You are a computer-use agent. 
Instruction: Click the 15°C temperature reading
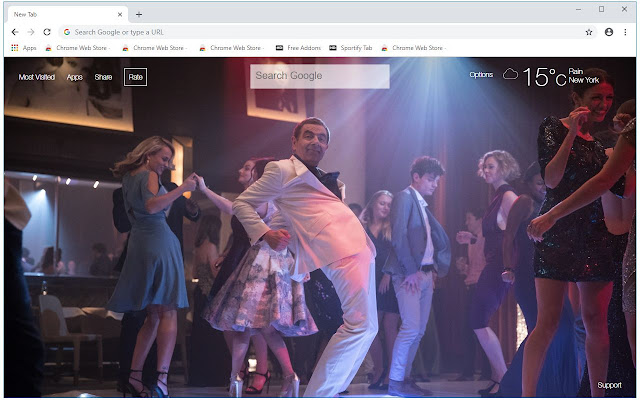tap(544, 77)
